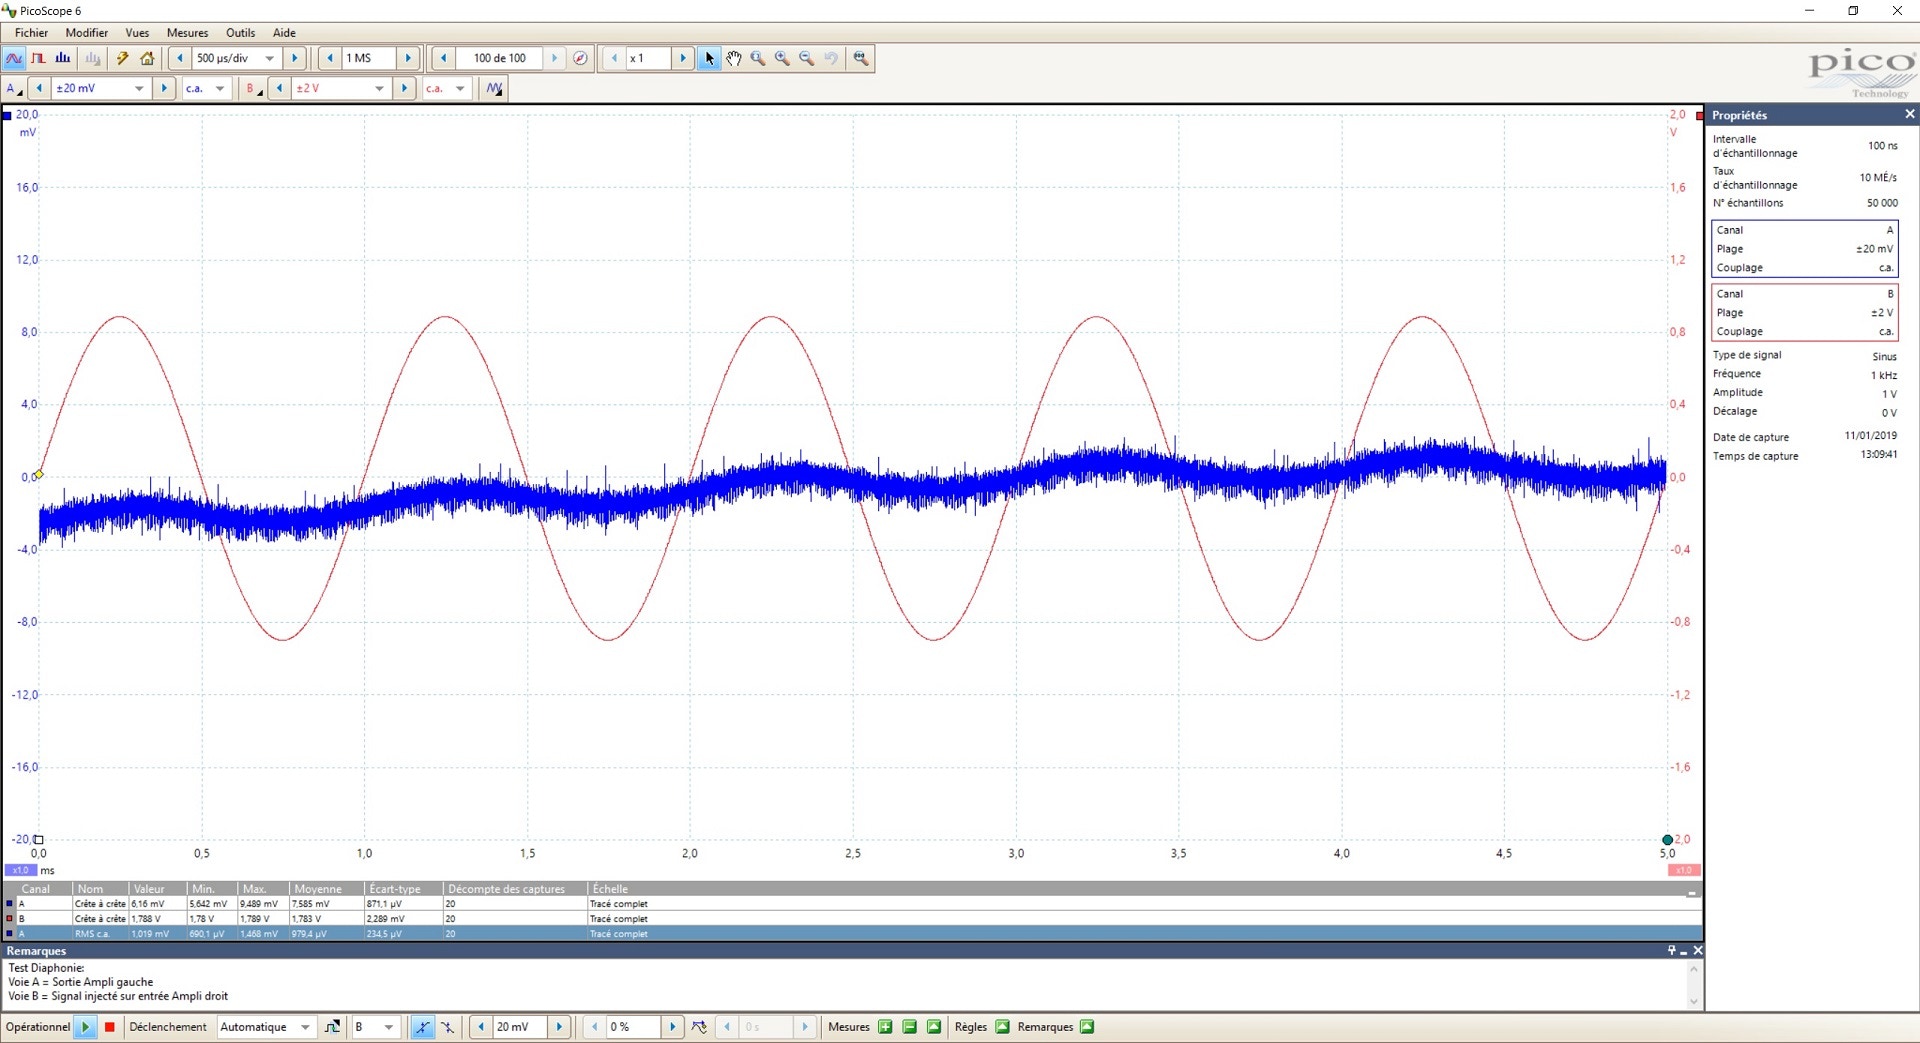Toggle the trigger delay icon
The width and height of the screenshot is (1920, 1043).
[x=699, y=1027]
